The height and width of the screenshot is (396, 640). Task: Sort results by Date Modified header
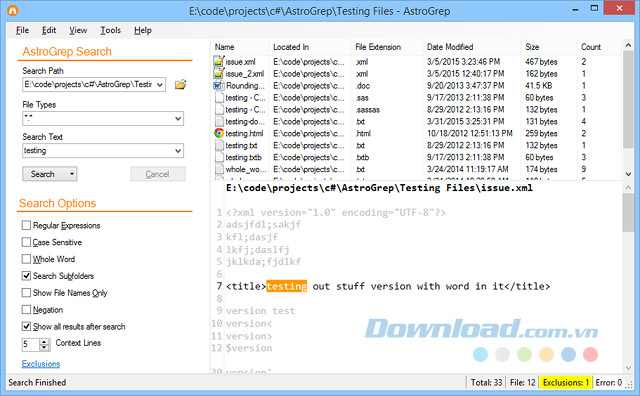pyautogui.click(x=471, y=47)
